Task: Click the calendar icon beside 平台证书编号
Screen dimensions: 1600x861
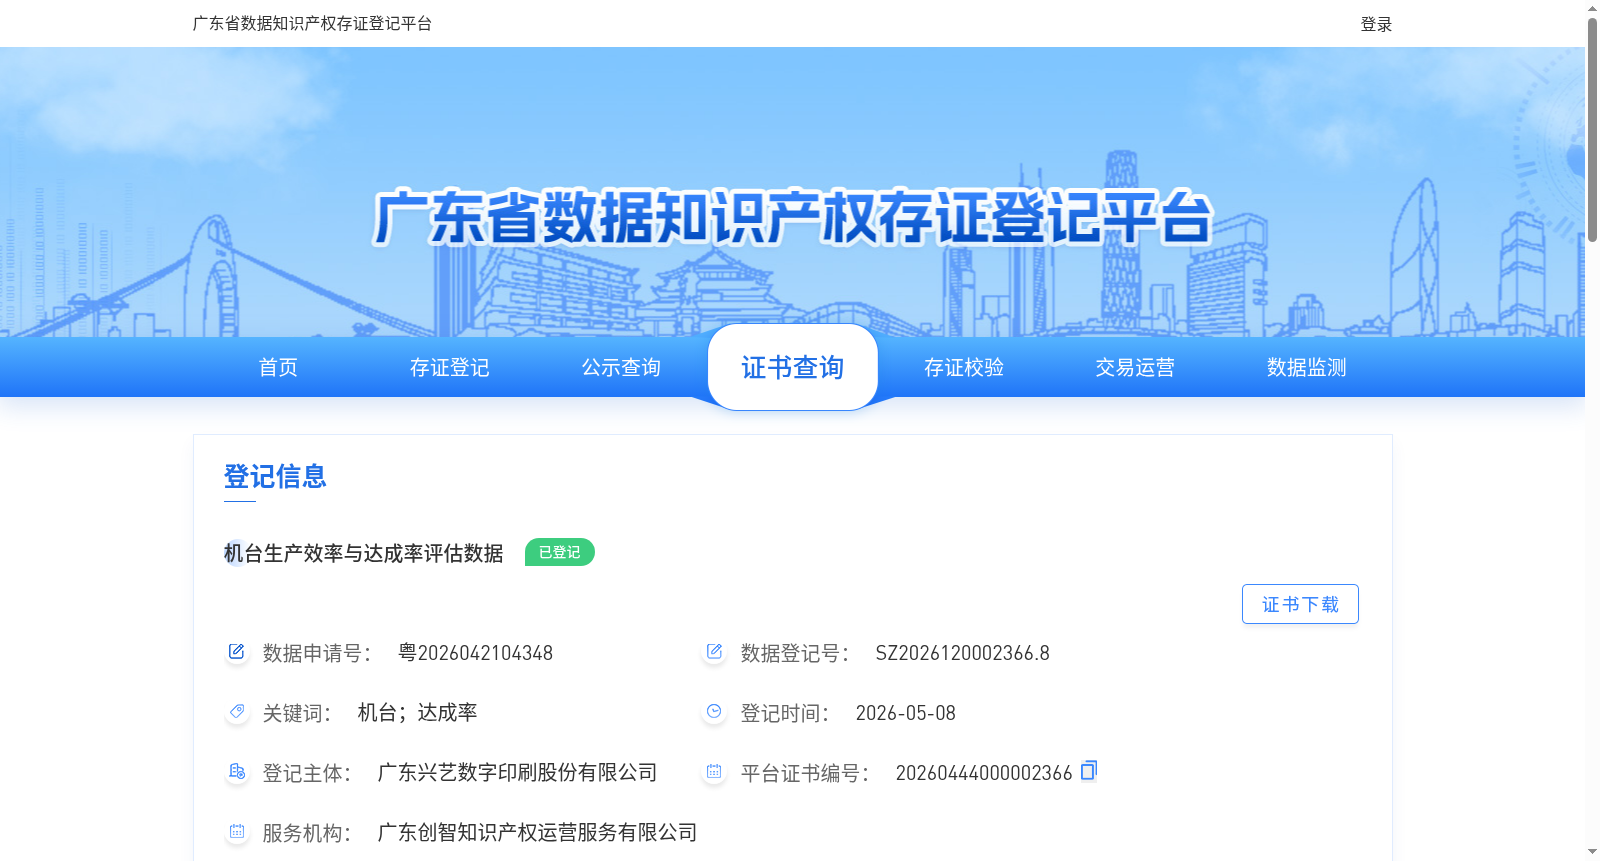Action: pyautogui.click(x=714, y=772)
